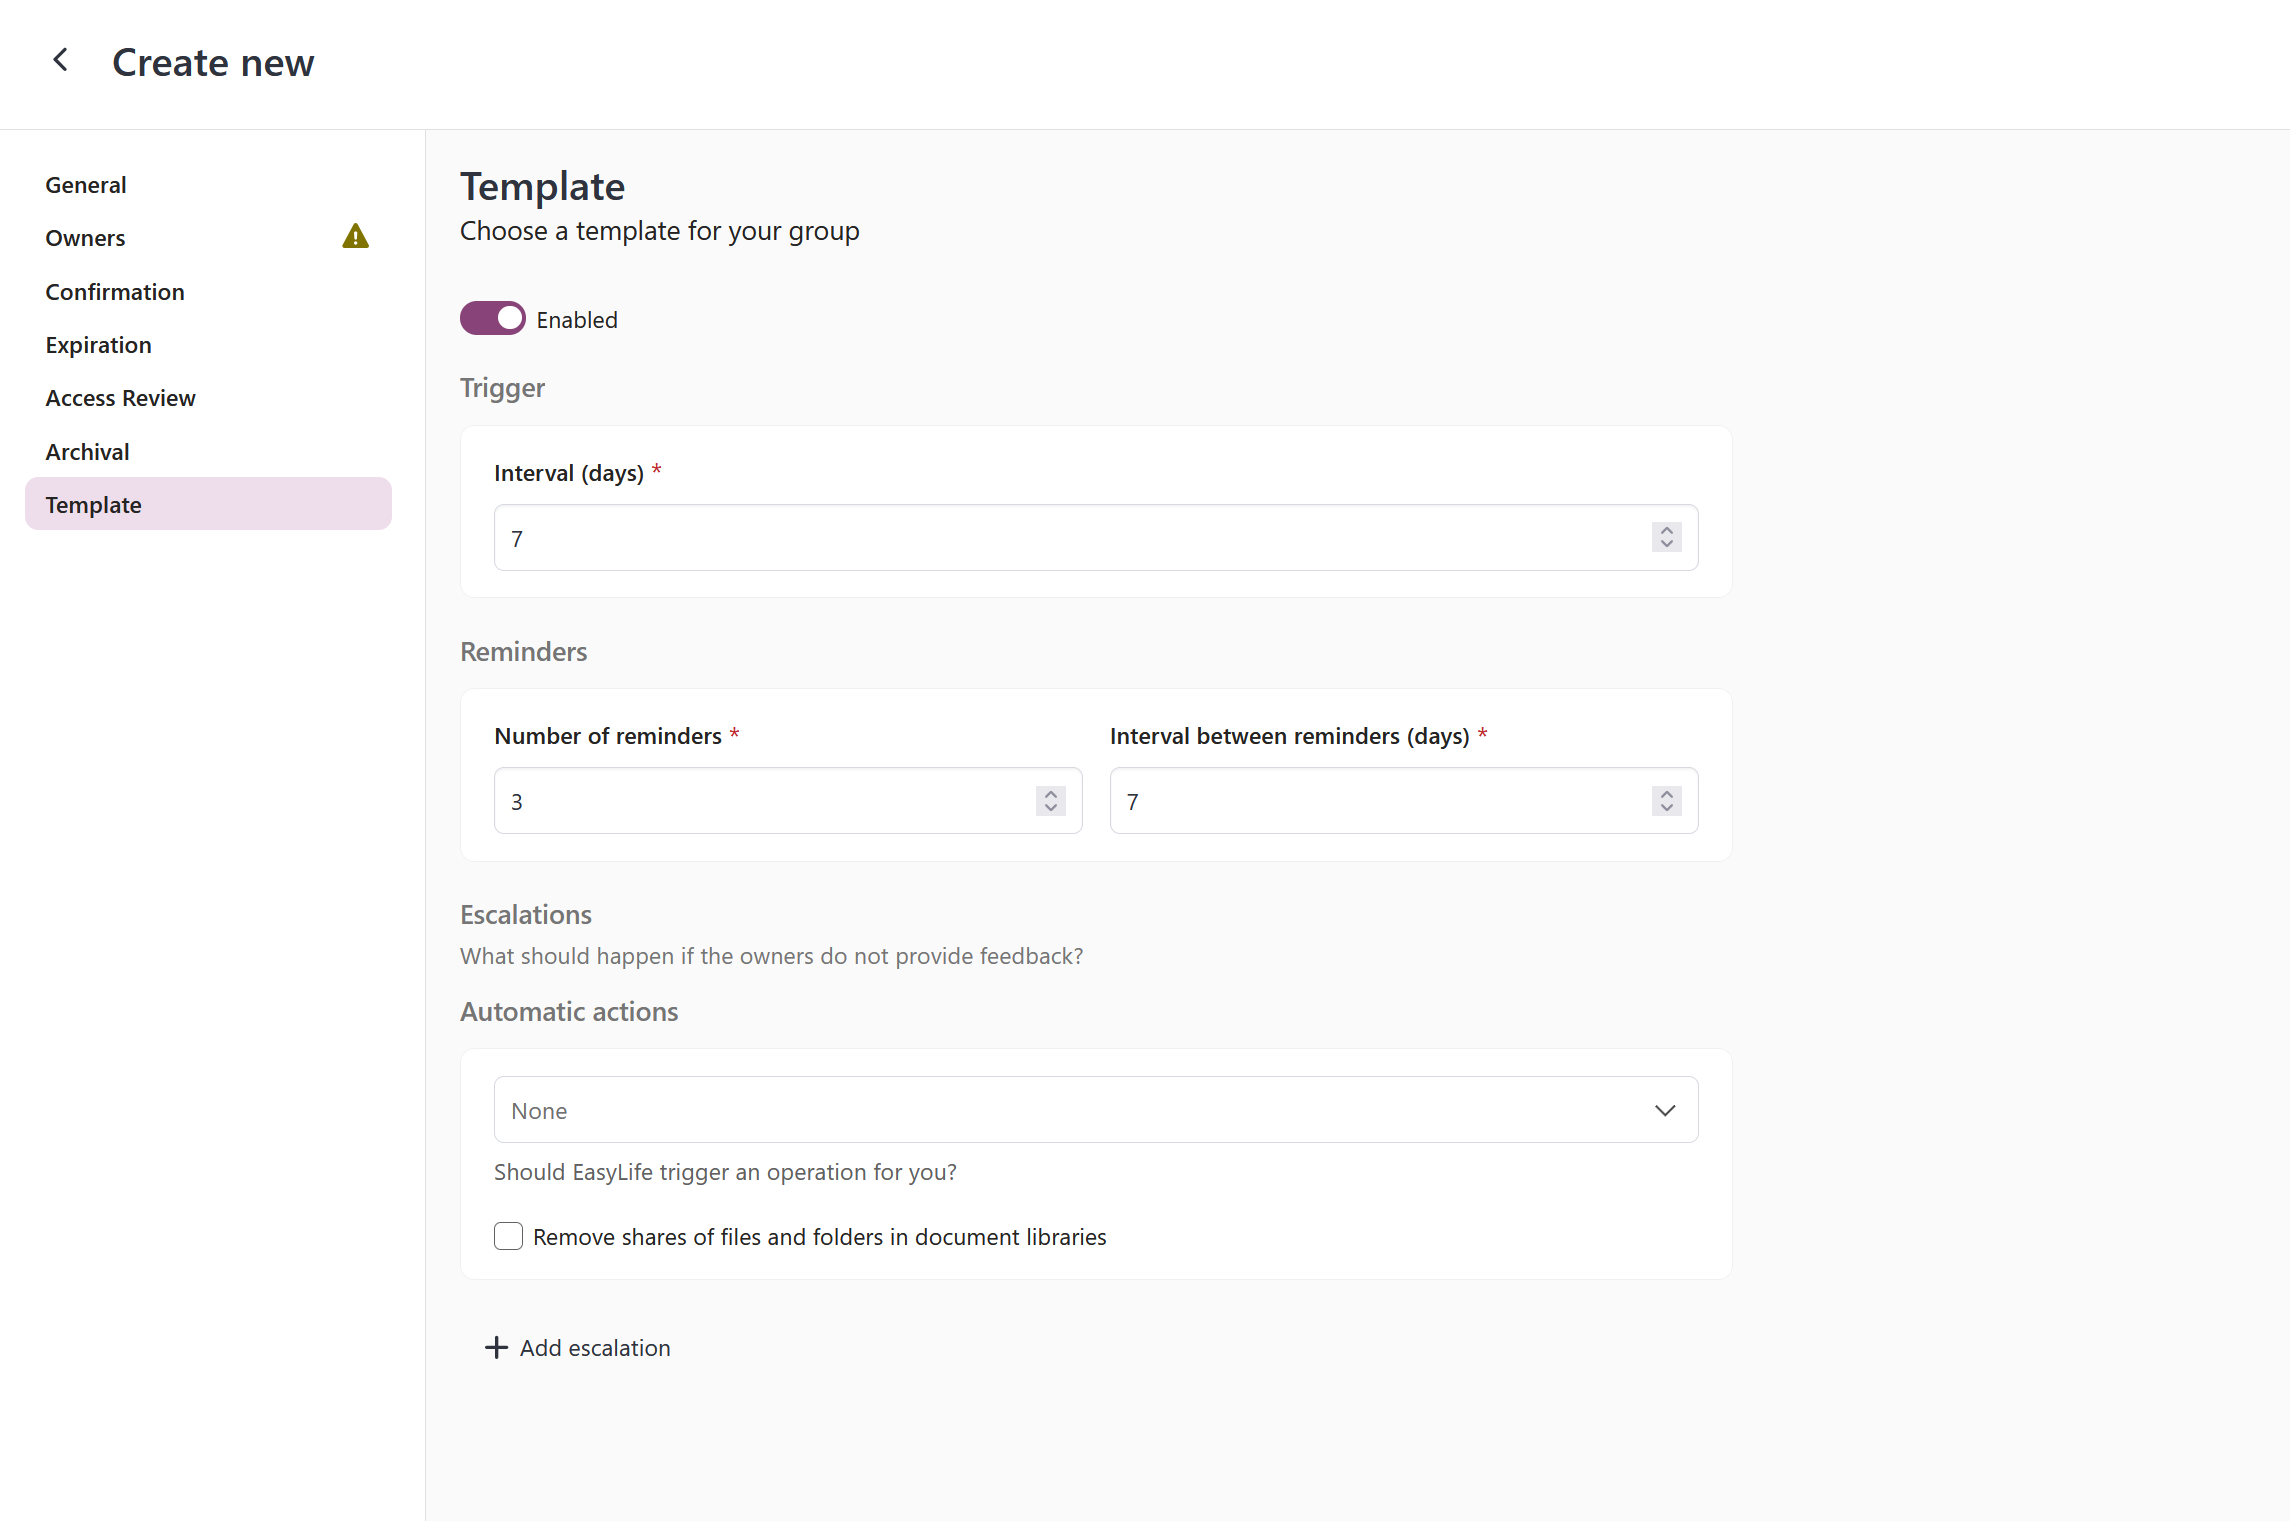The height and width of the screenshot is (1521, 2290).
Task: Open the Archival section
Action: pos(87,451)
